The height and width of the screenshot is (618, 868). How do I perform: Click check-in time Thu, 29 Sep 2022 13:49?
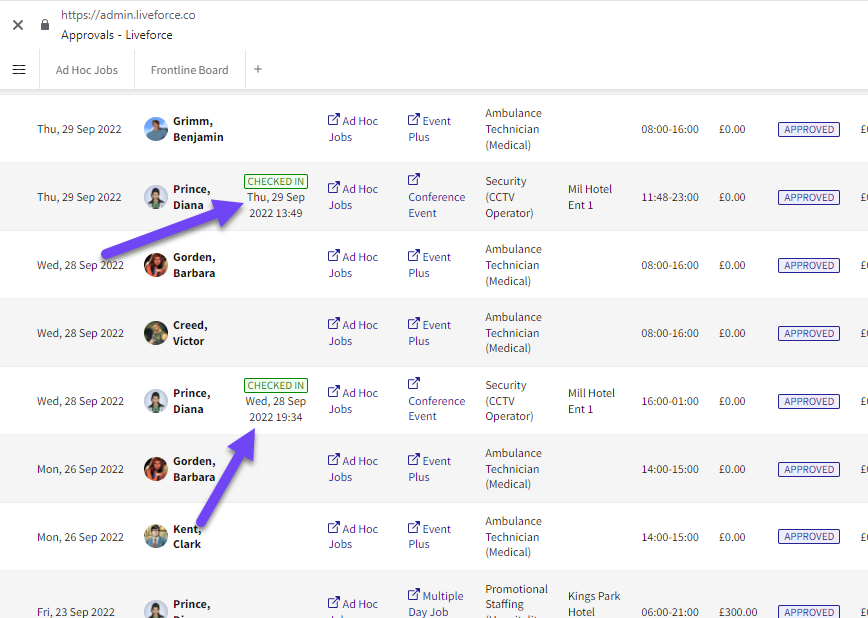(276, 205)
